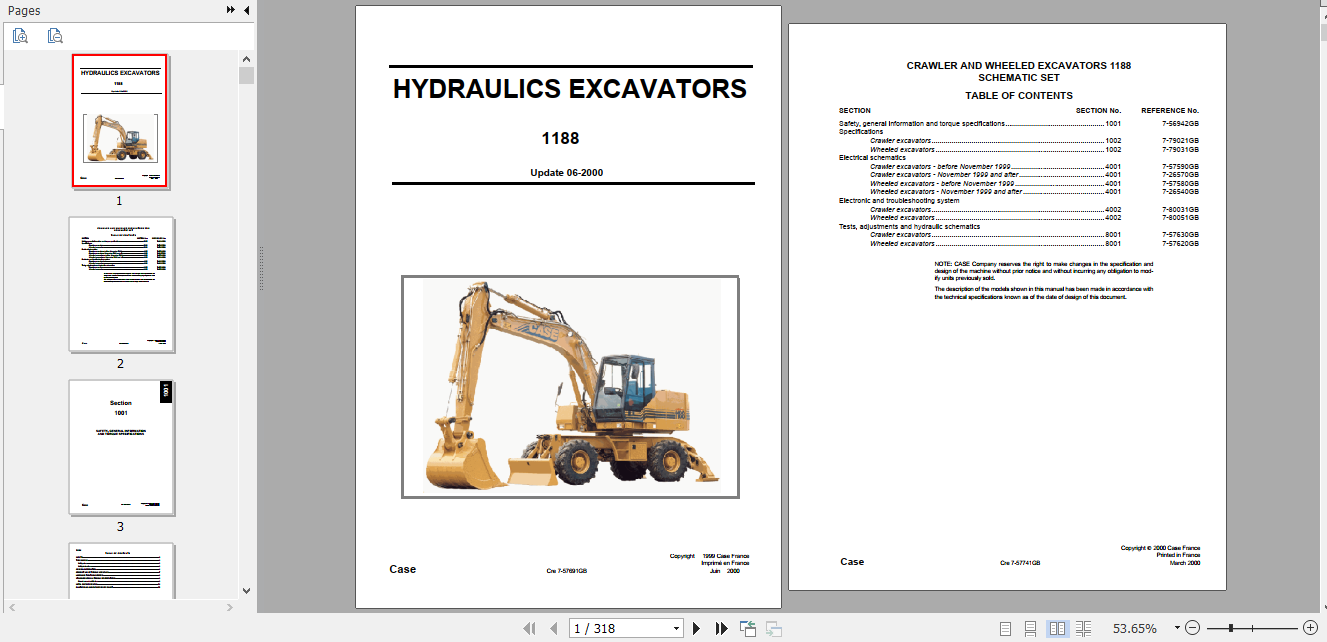Click Cre 7-57741GB reference on contents page
1327x642 pixels.
coord(1020,564)
